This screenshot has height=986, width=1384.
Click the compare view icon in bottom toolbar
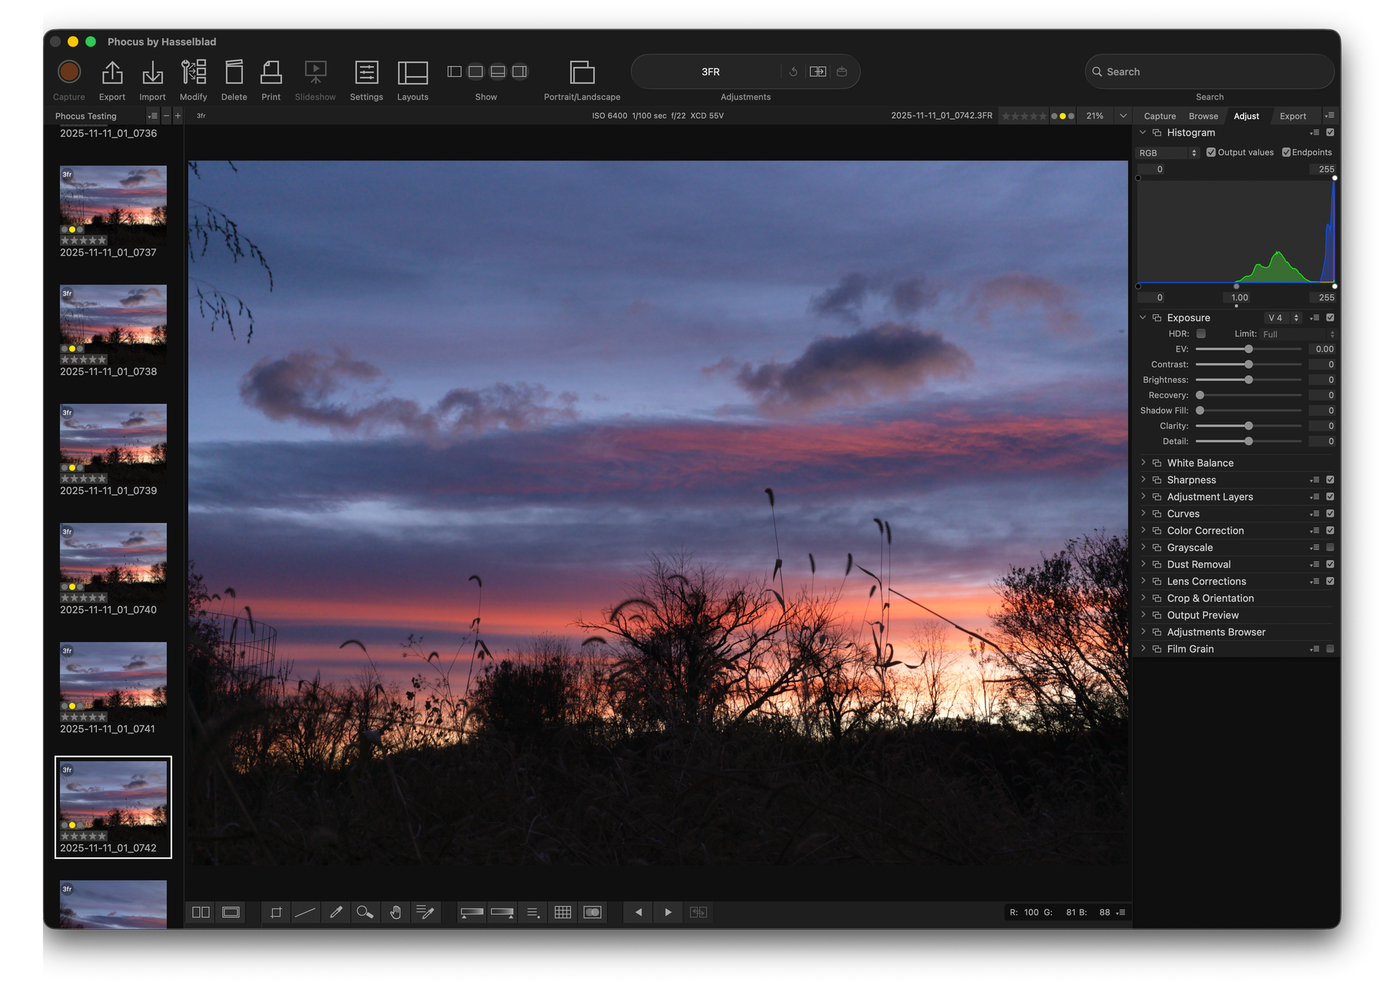point(201,912)
